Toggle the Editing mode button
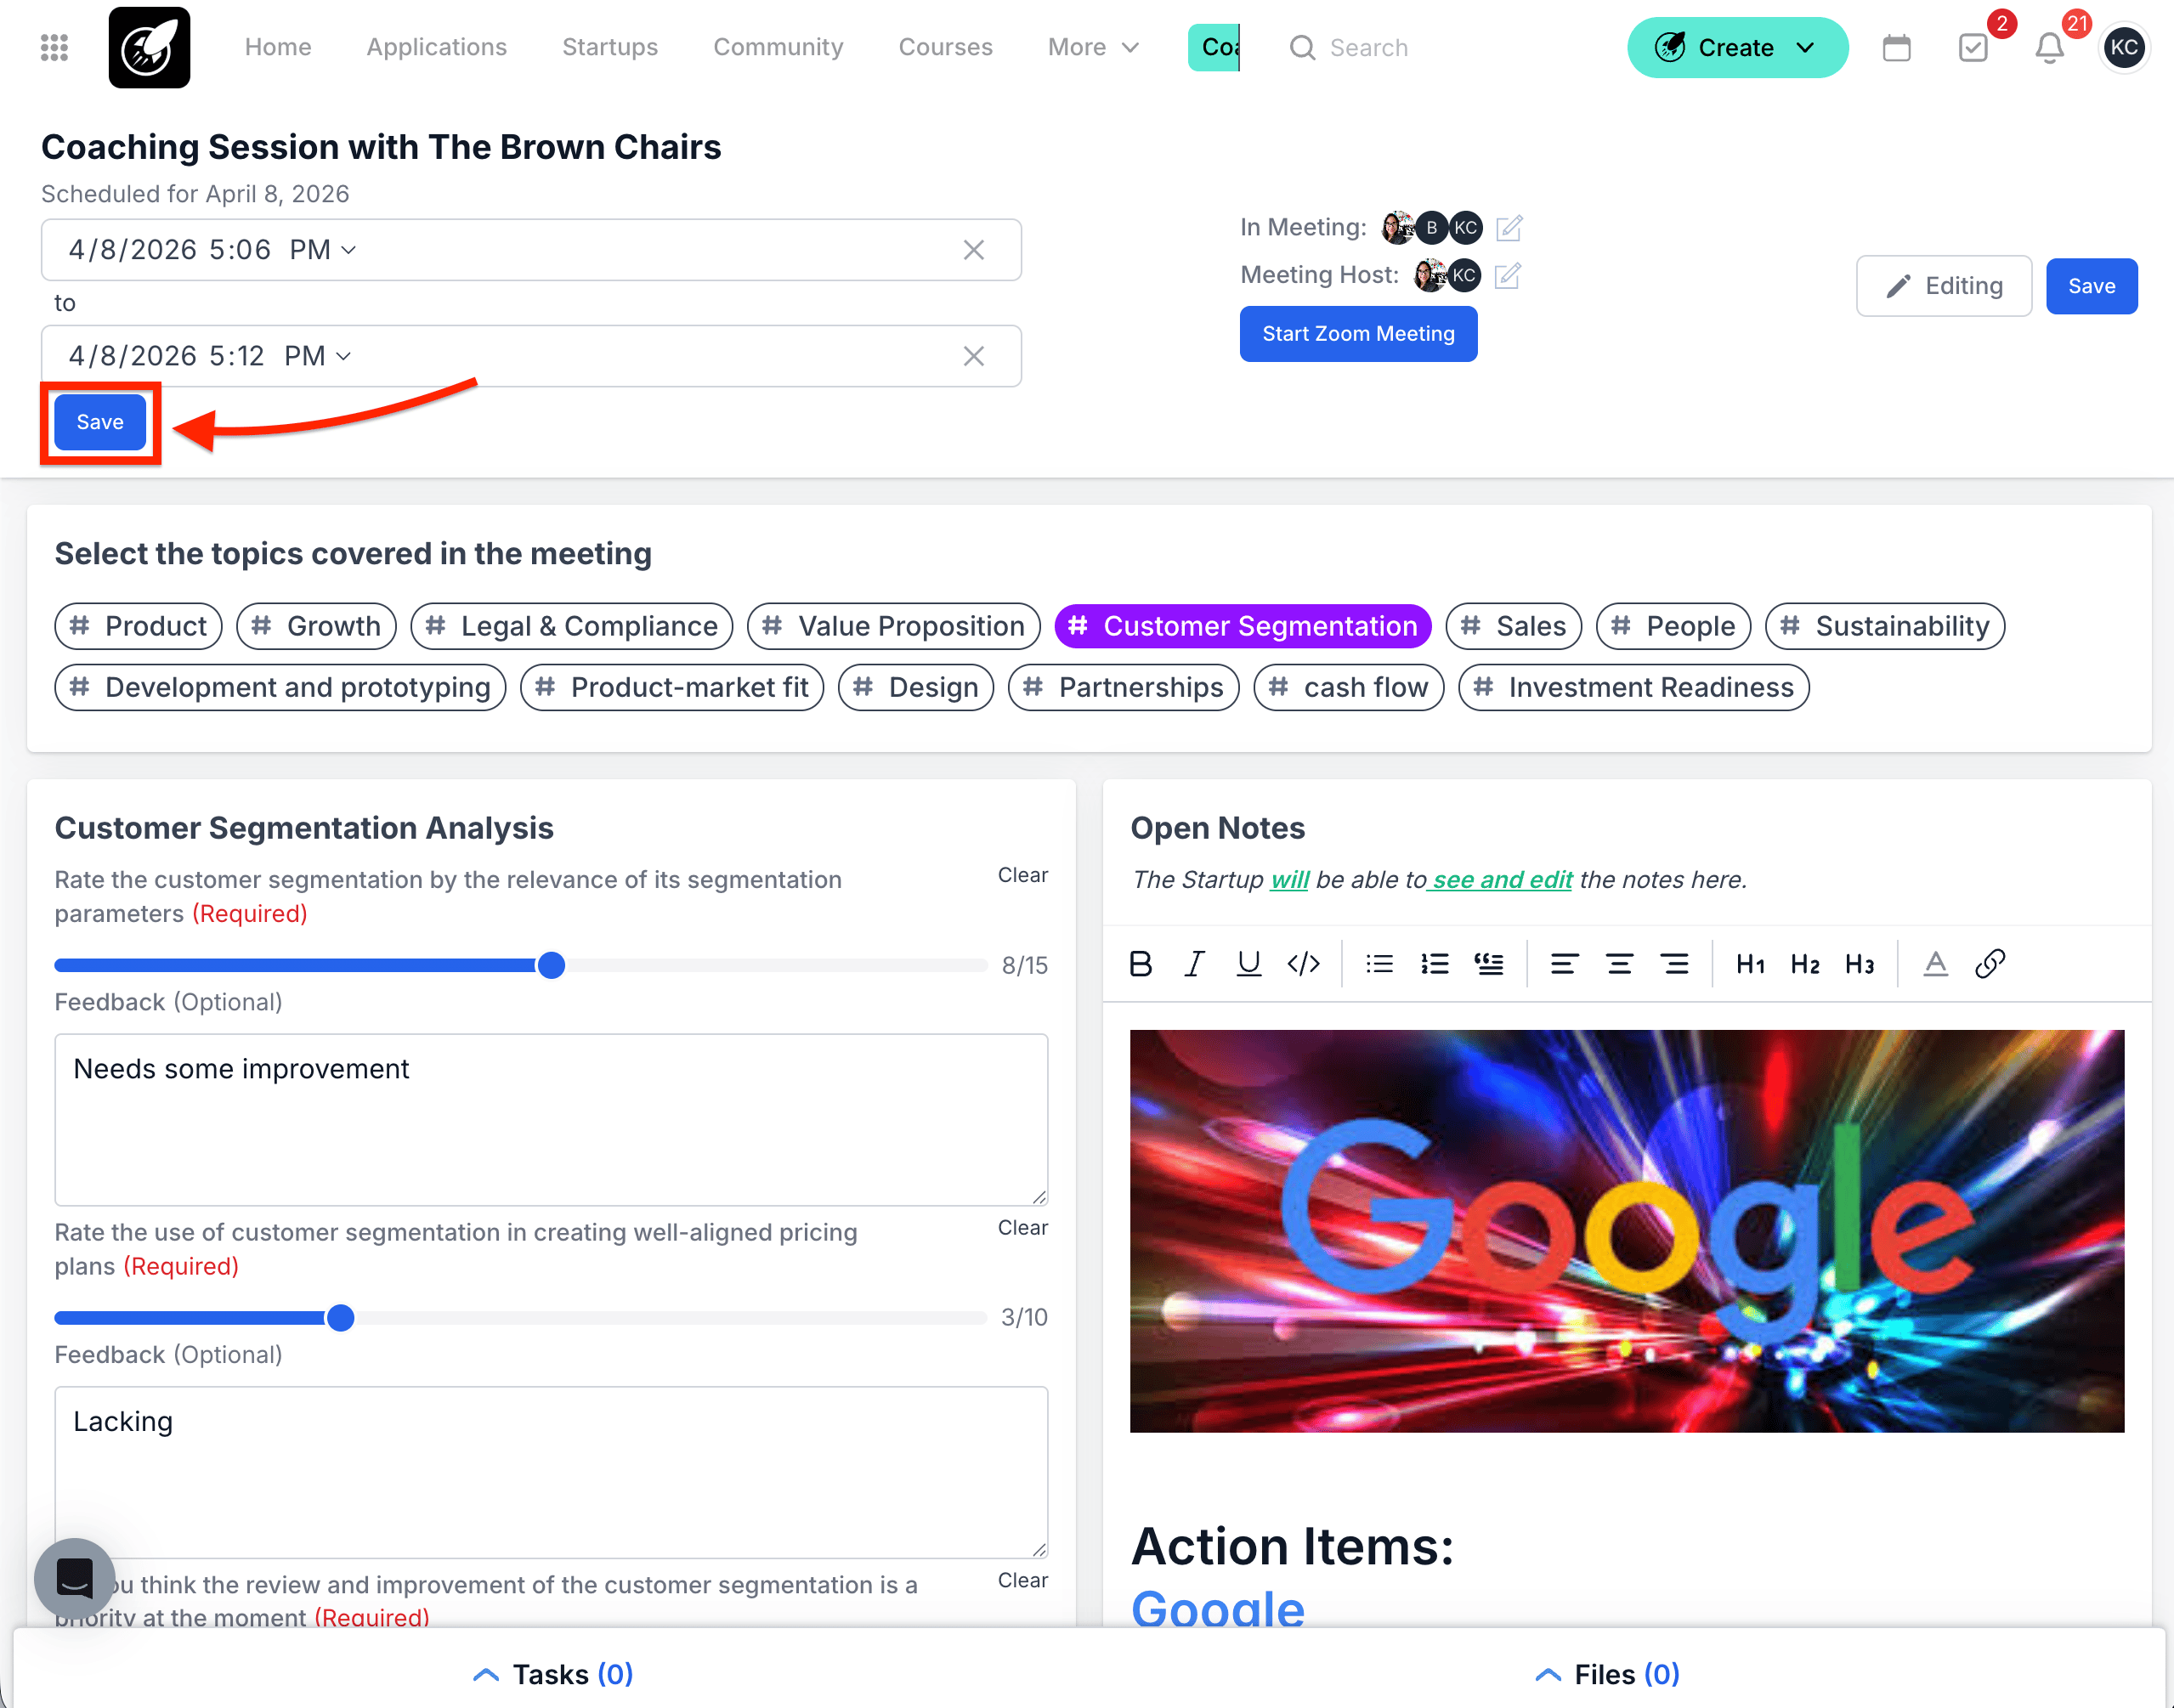The height and width of the screenshot is (1708, 2174). click(x=1944, y=286)
